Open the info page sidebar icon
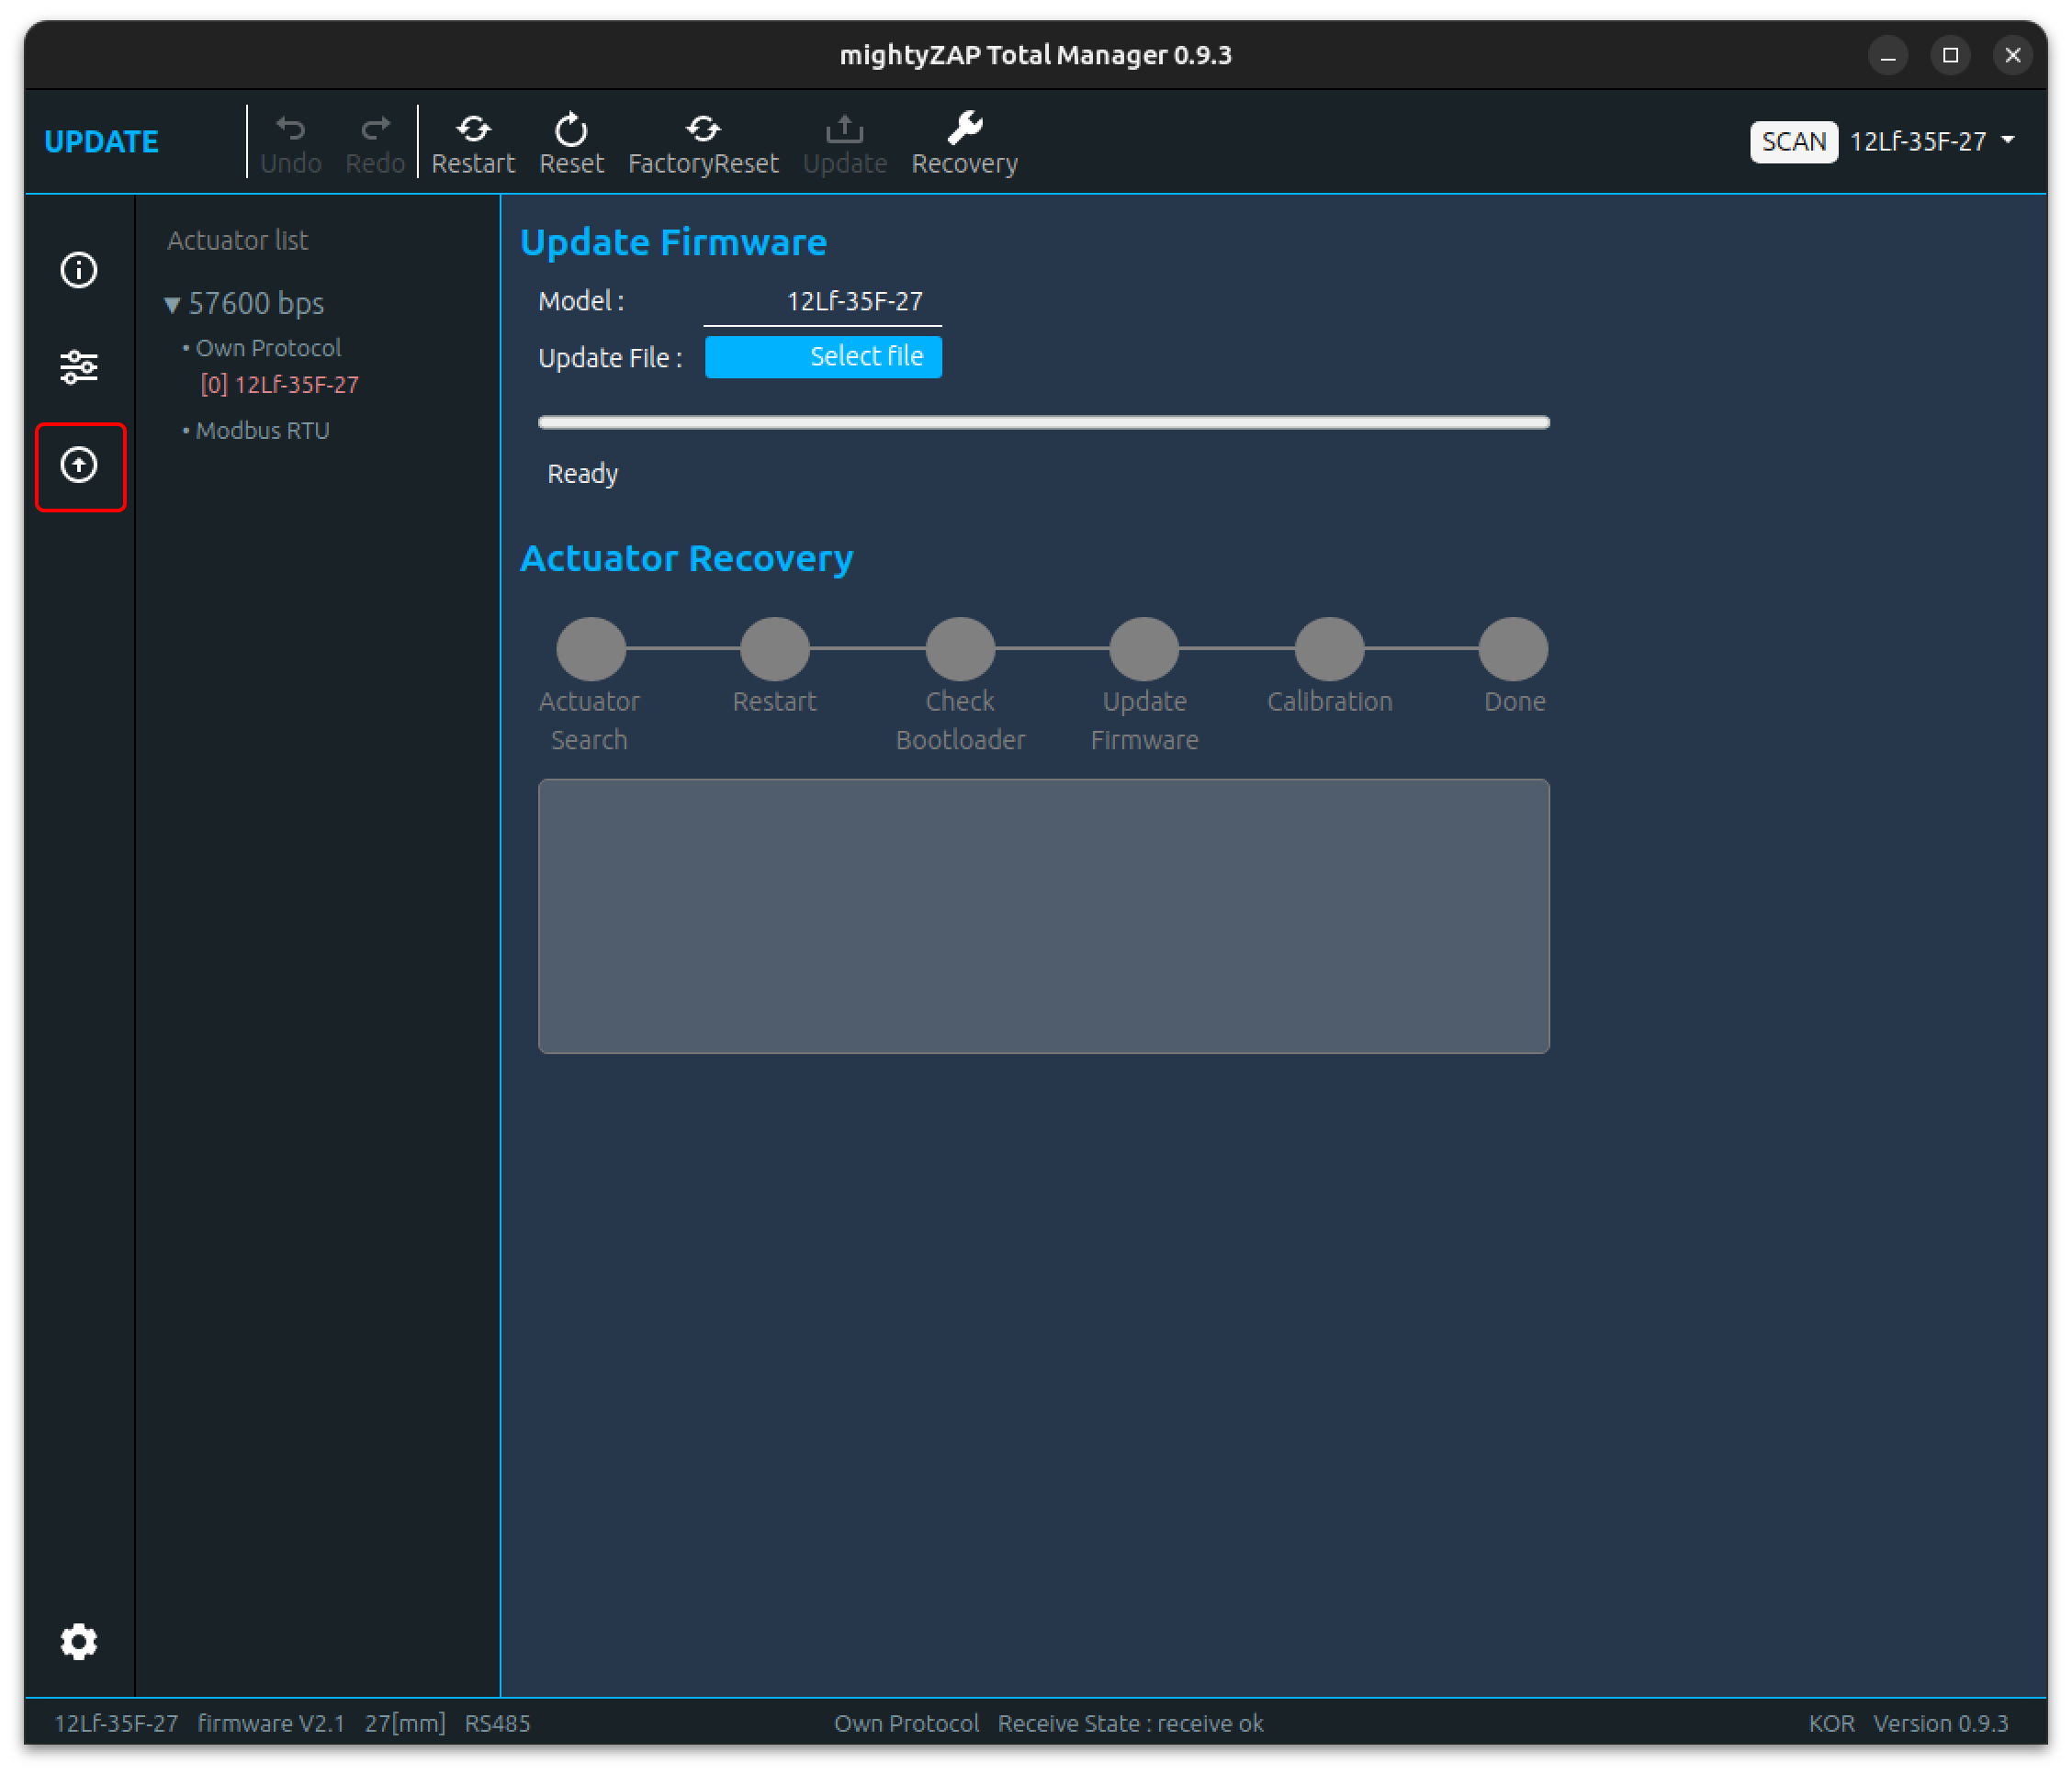The width and height of the screenshot is (2072, 1774). [x=79, y=270]
